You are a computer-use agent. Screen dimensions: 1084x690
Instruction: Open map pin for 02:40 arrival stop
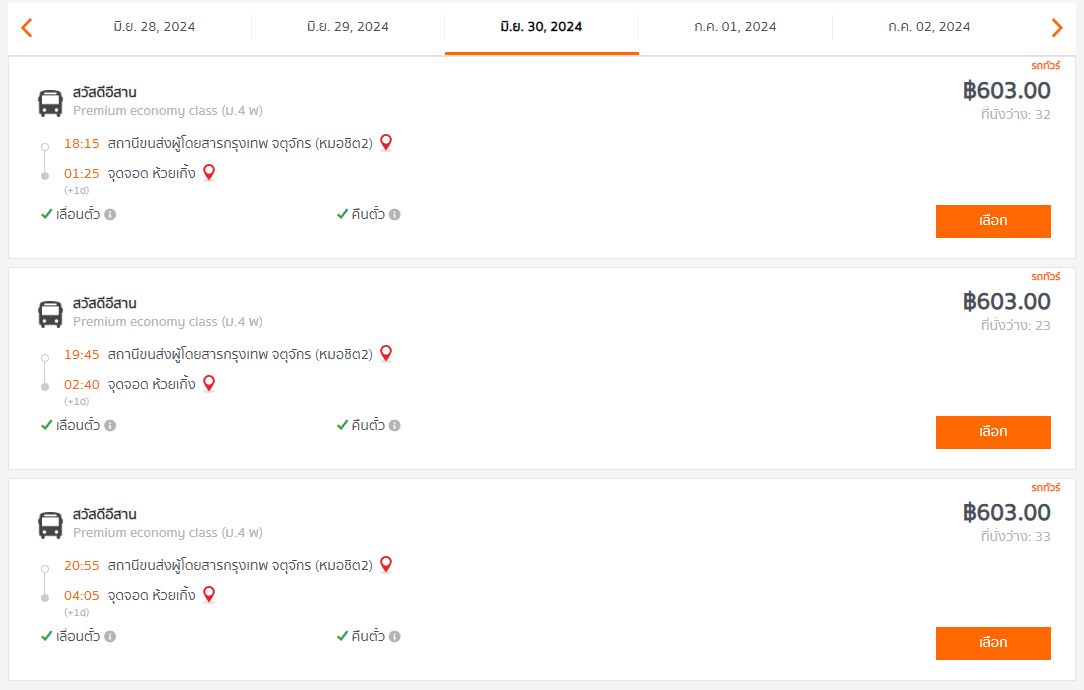tap(209, 384)
